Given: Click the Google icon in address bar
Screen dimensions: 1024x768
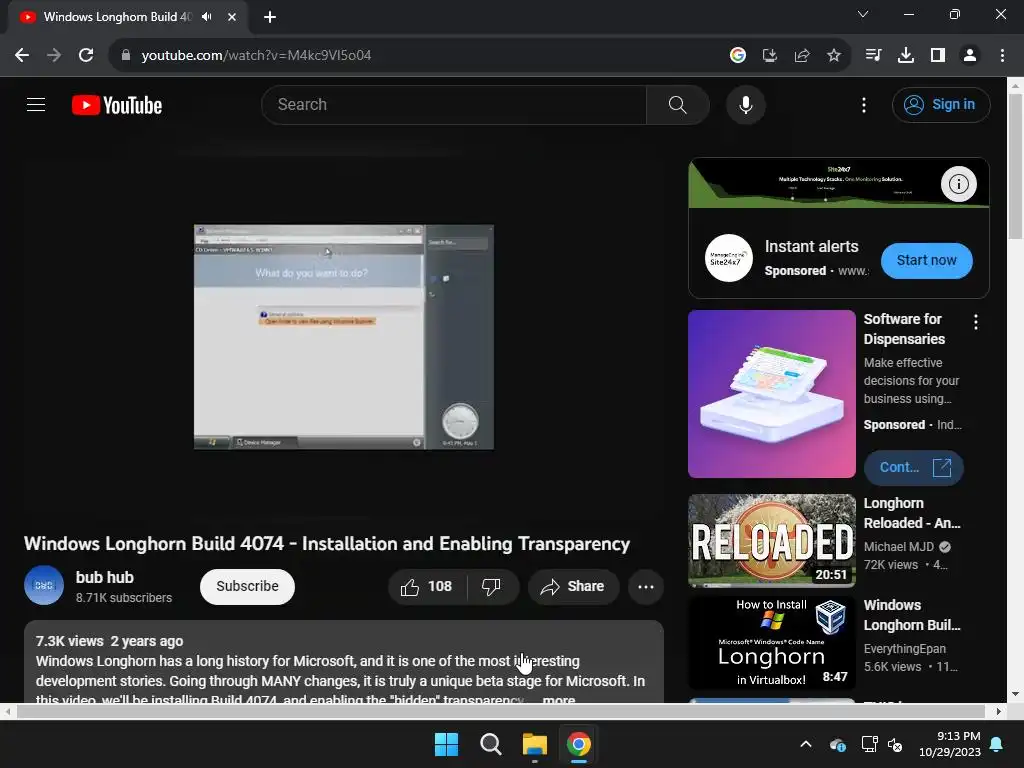Looking at the screenshot, I should pos(737,56).
